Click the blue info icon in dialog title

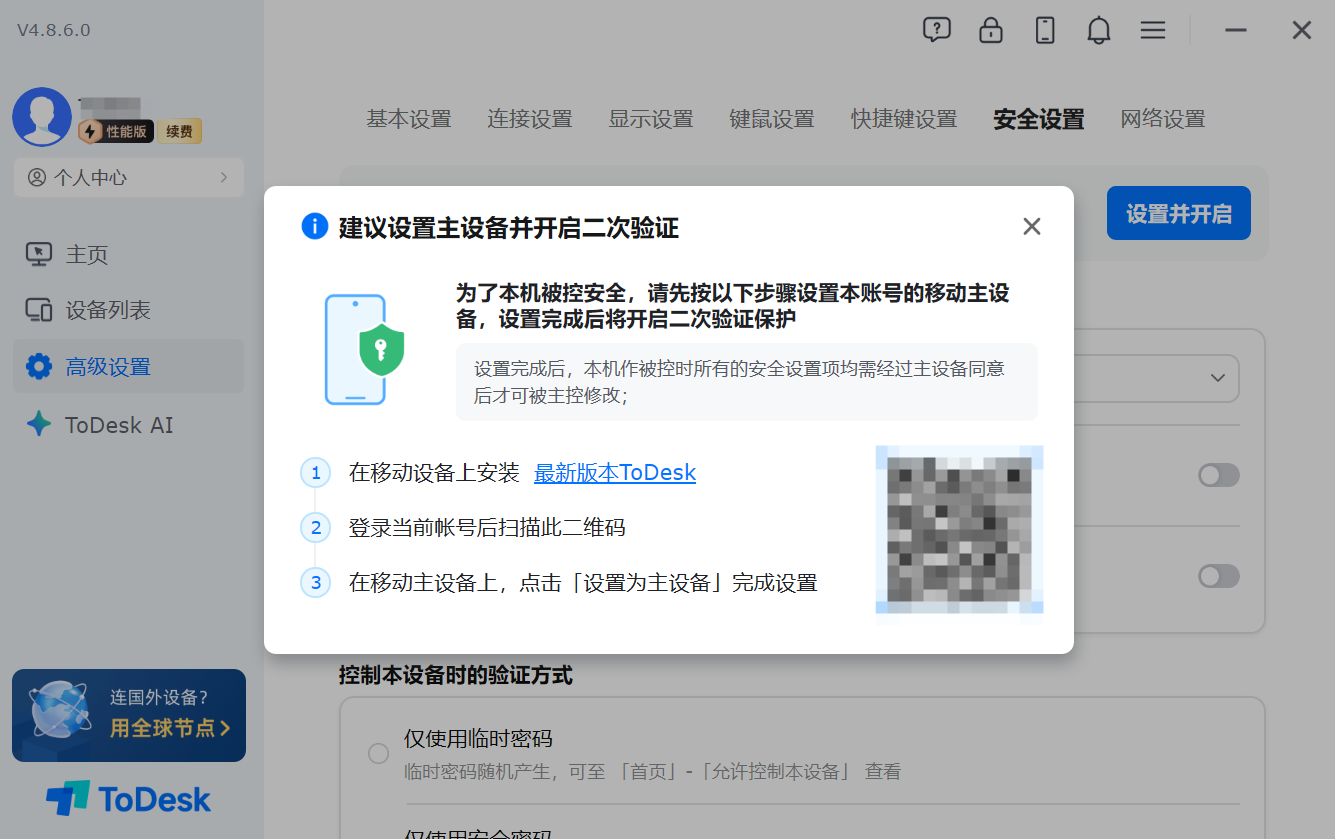click(x=315, y=226)
